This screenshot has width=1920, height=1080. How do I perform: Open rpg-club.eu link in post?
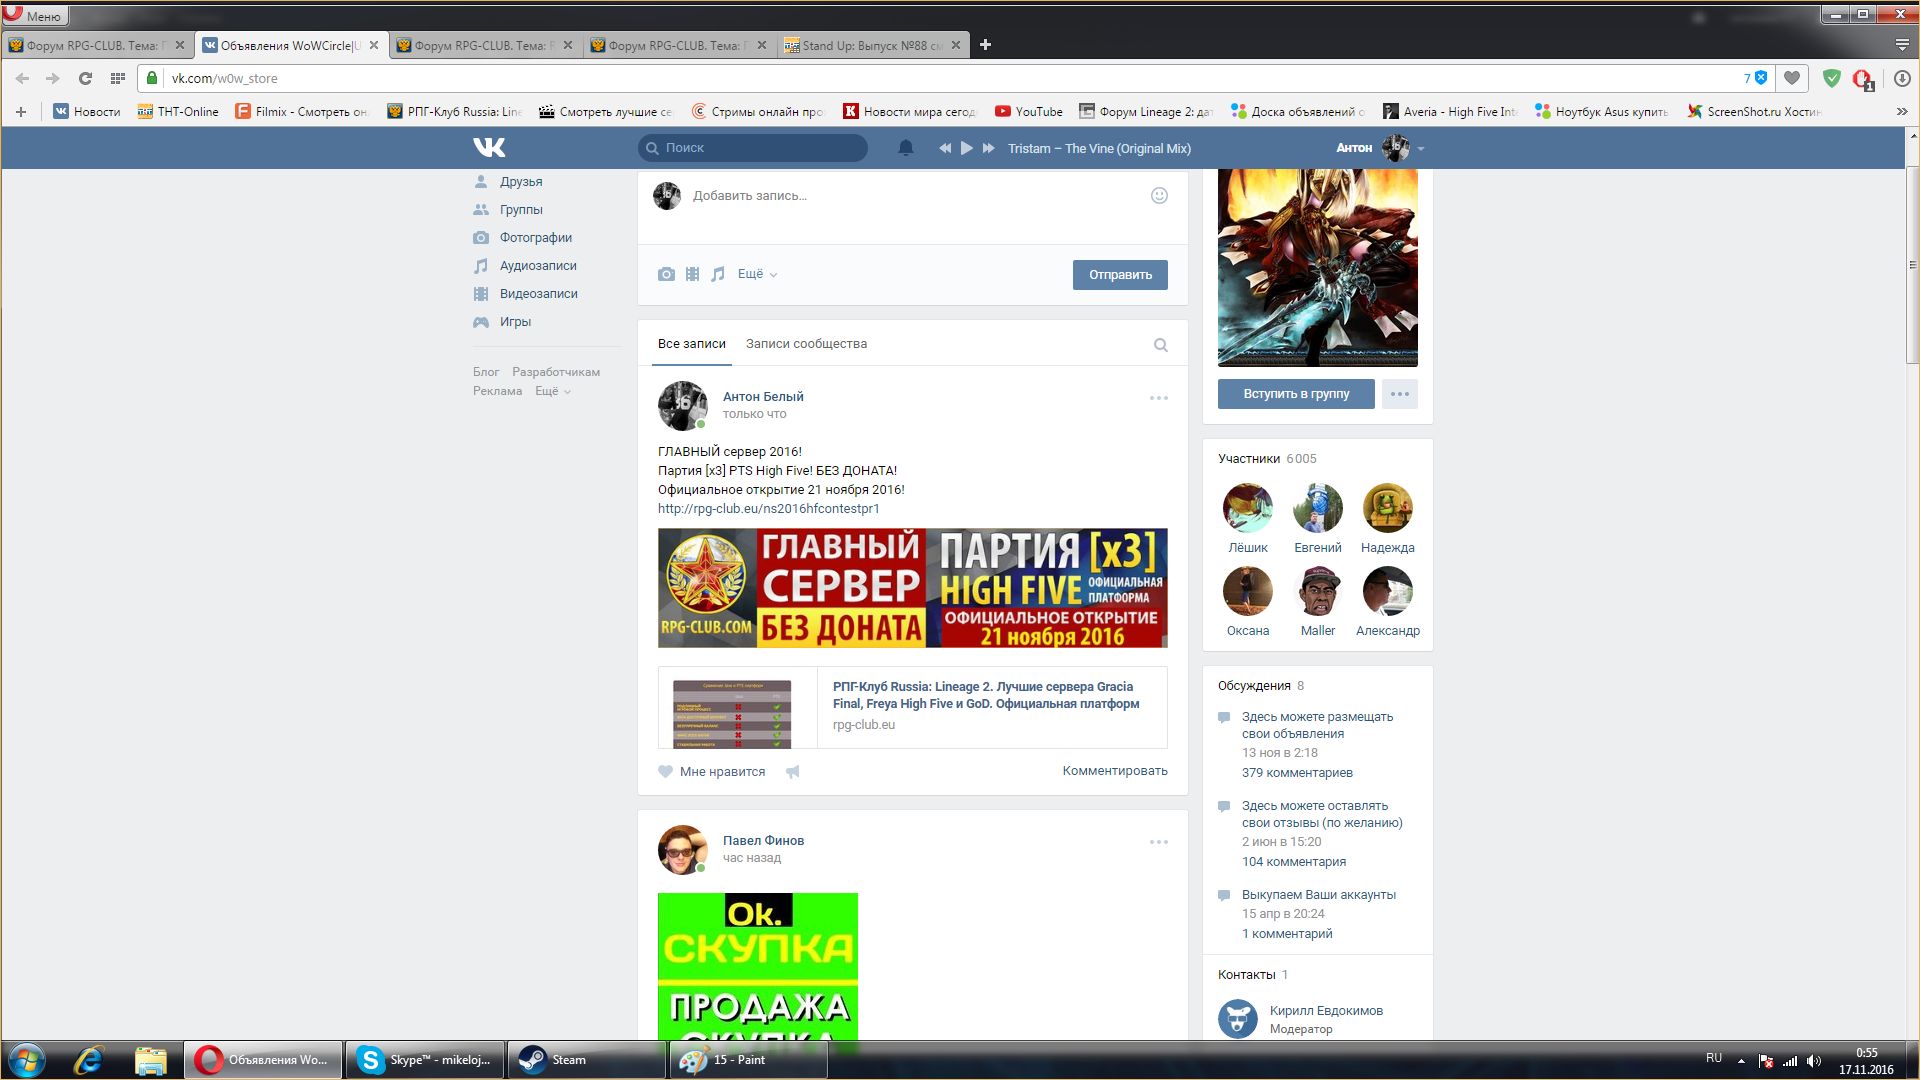[x=769, y=509]
